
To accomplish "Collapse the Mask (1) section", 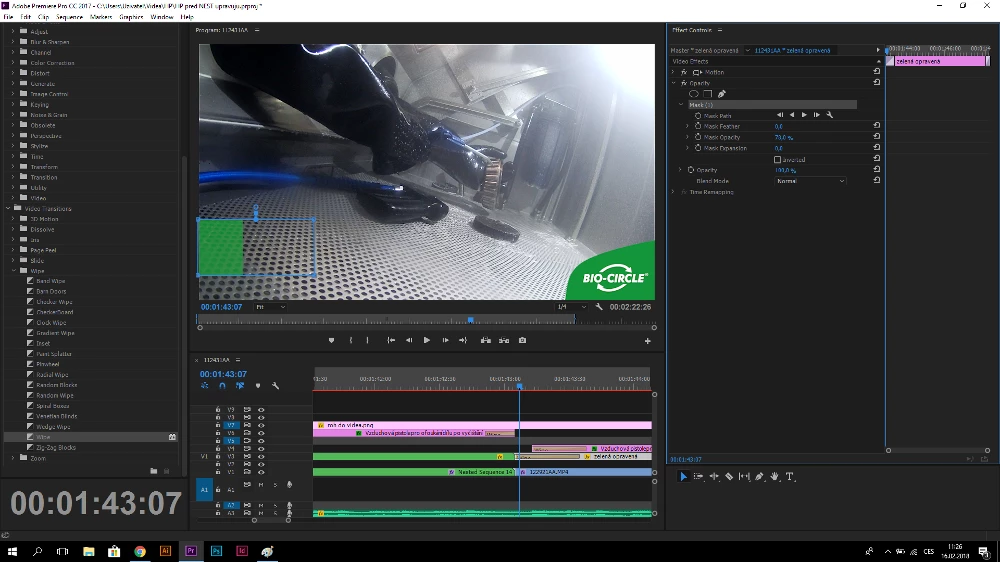I will click(680, 105).
